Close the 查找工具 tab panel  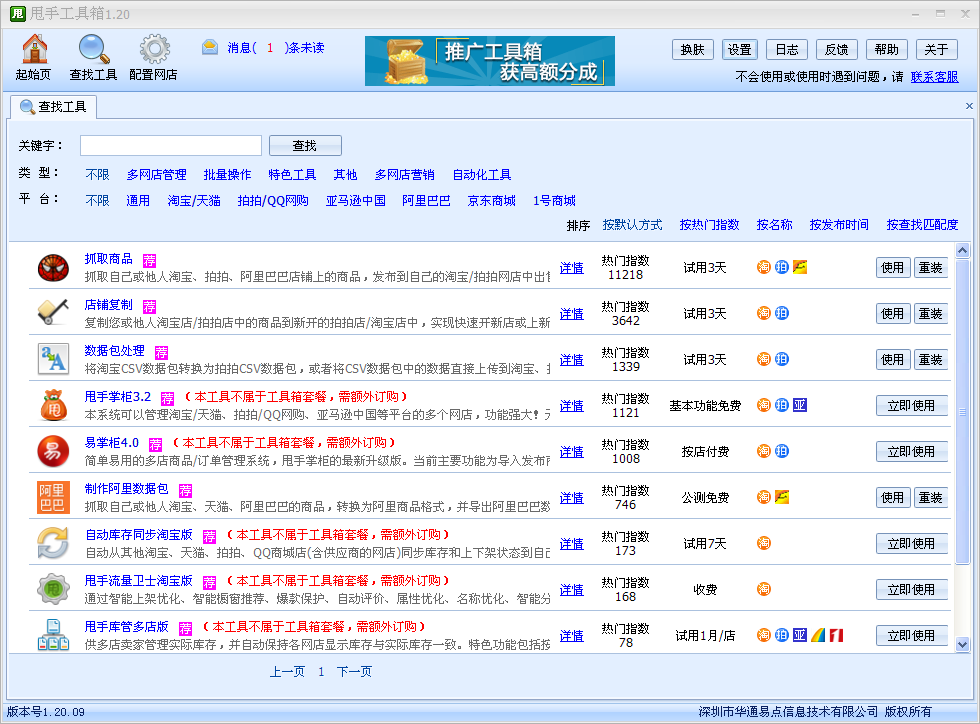point(969,106)
